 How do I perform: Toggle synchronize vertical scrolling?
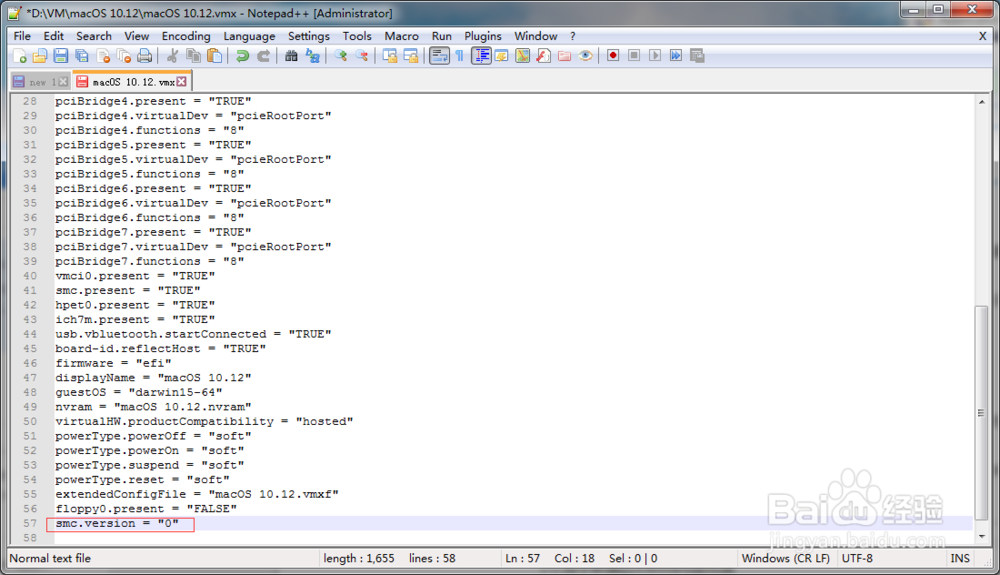click(x=390, y=56)
